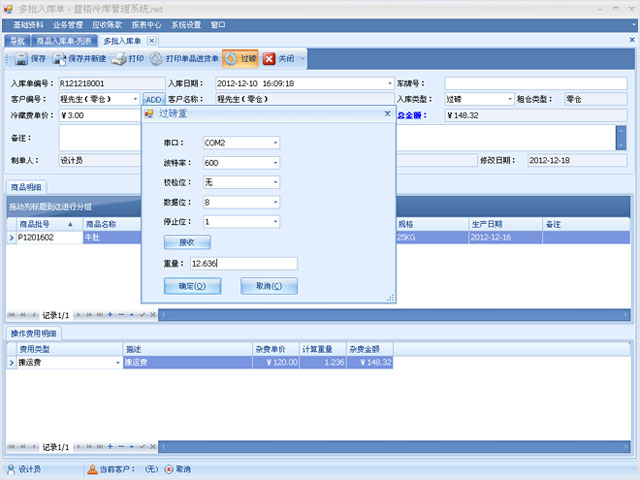Switch to the 商品入库单-列表 tab
Viewport: 640px width, 480px height.
pyautogui.click(x=64, y=41)
